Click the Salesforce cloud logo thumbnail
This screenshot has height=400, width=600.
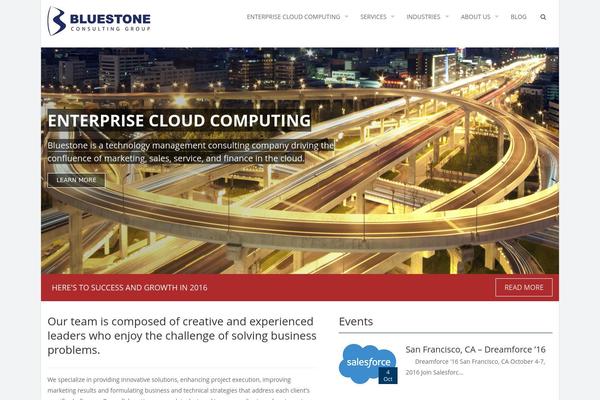pyautogui.click(x=368, y=364)
